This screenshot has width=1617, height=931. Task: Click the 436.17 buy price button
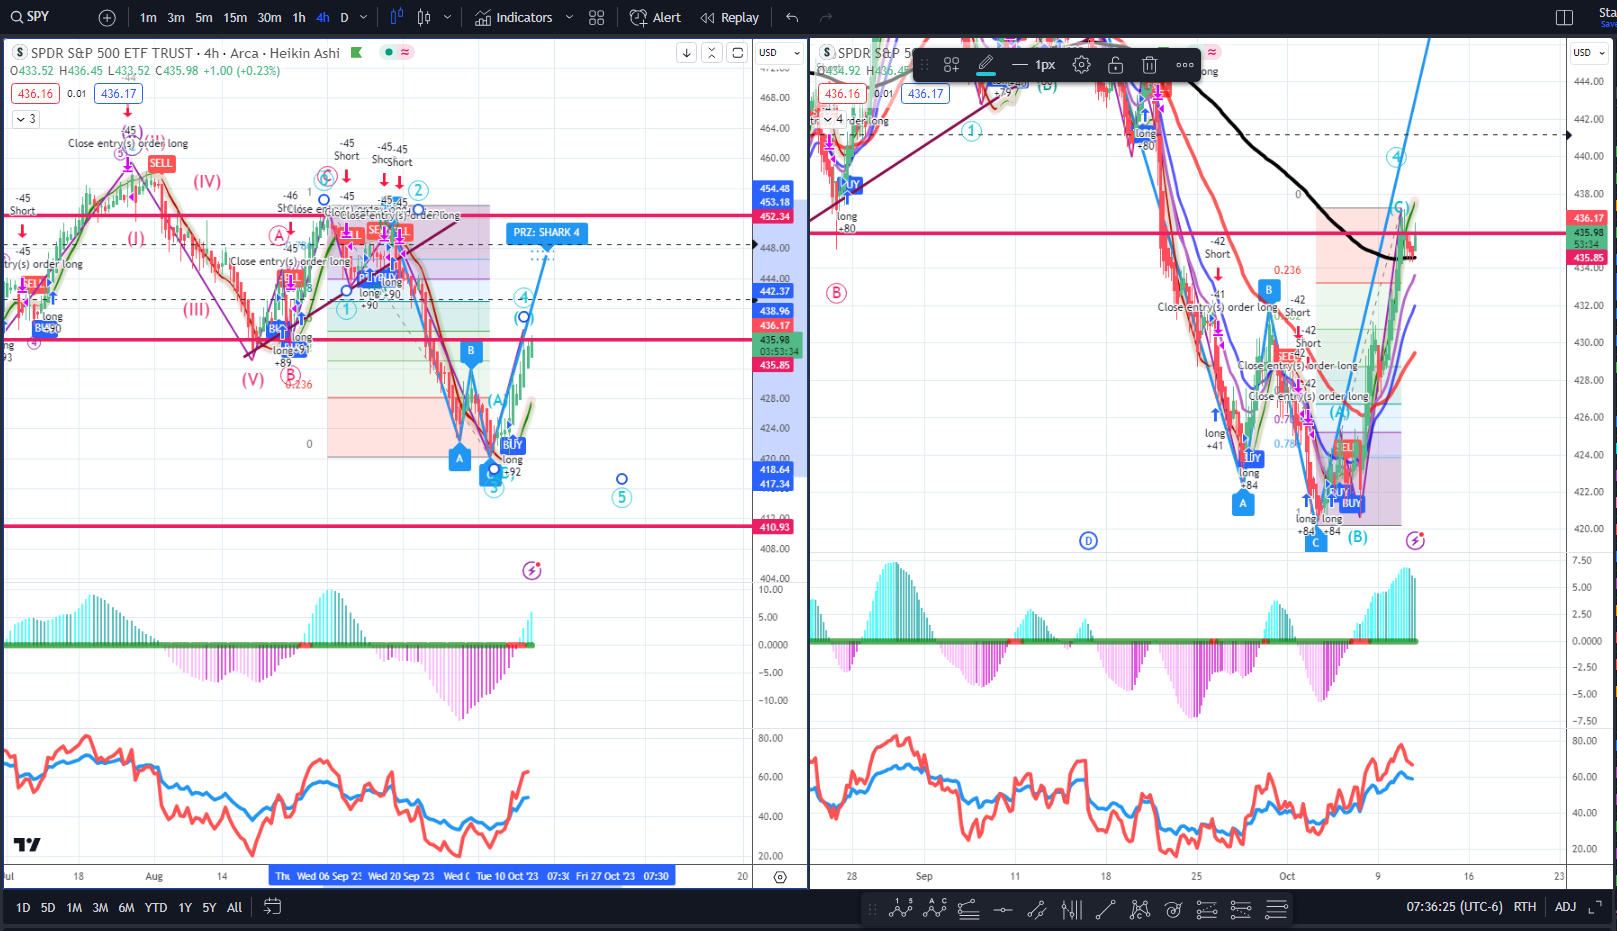[118, 94]
